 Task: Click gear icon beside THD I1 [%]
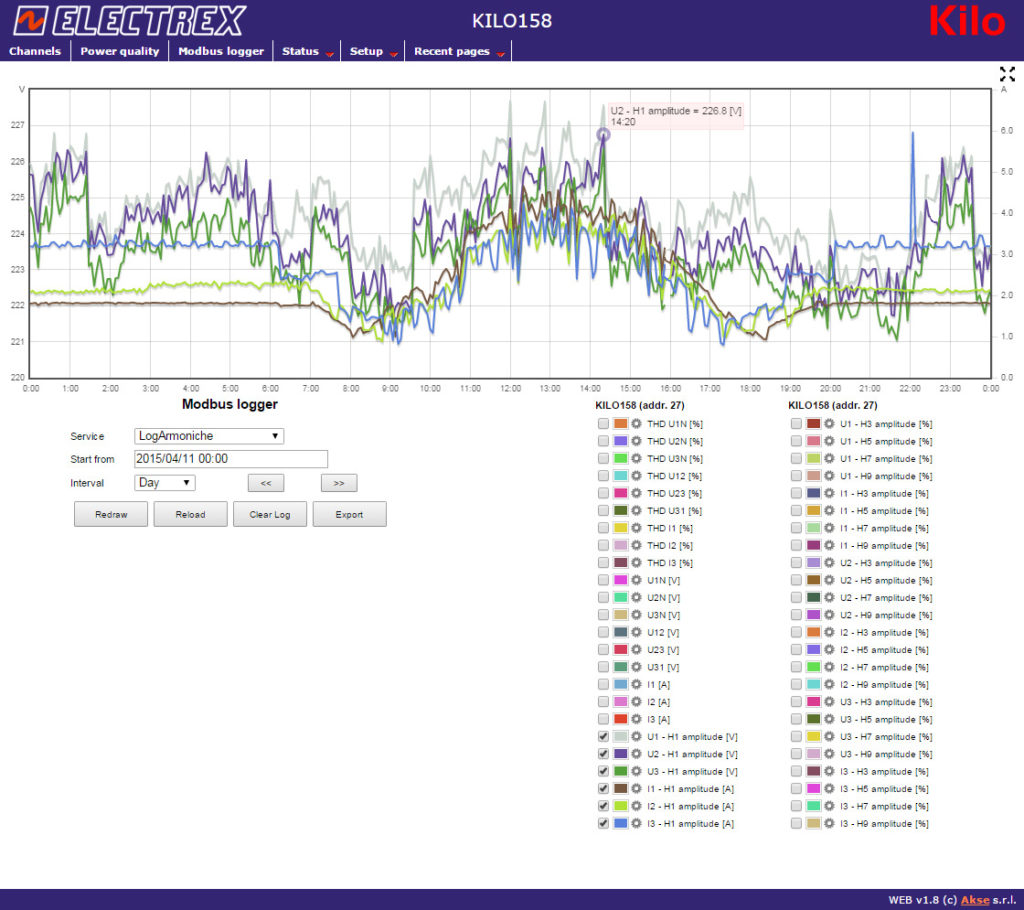(x=636, y=528)
